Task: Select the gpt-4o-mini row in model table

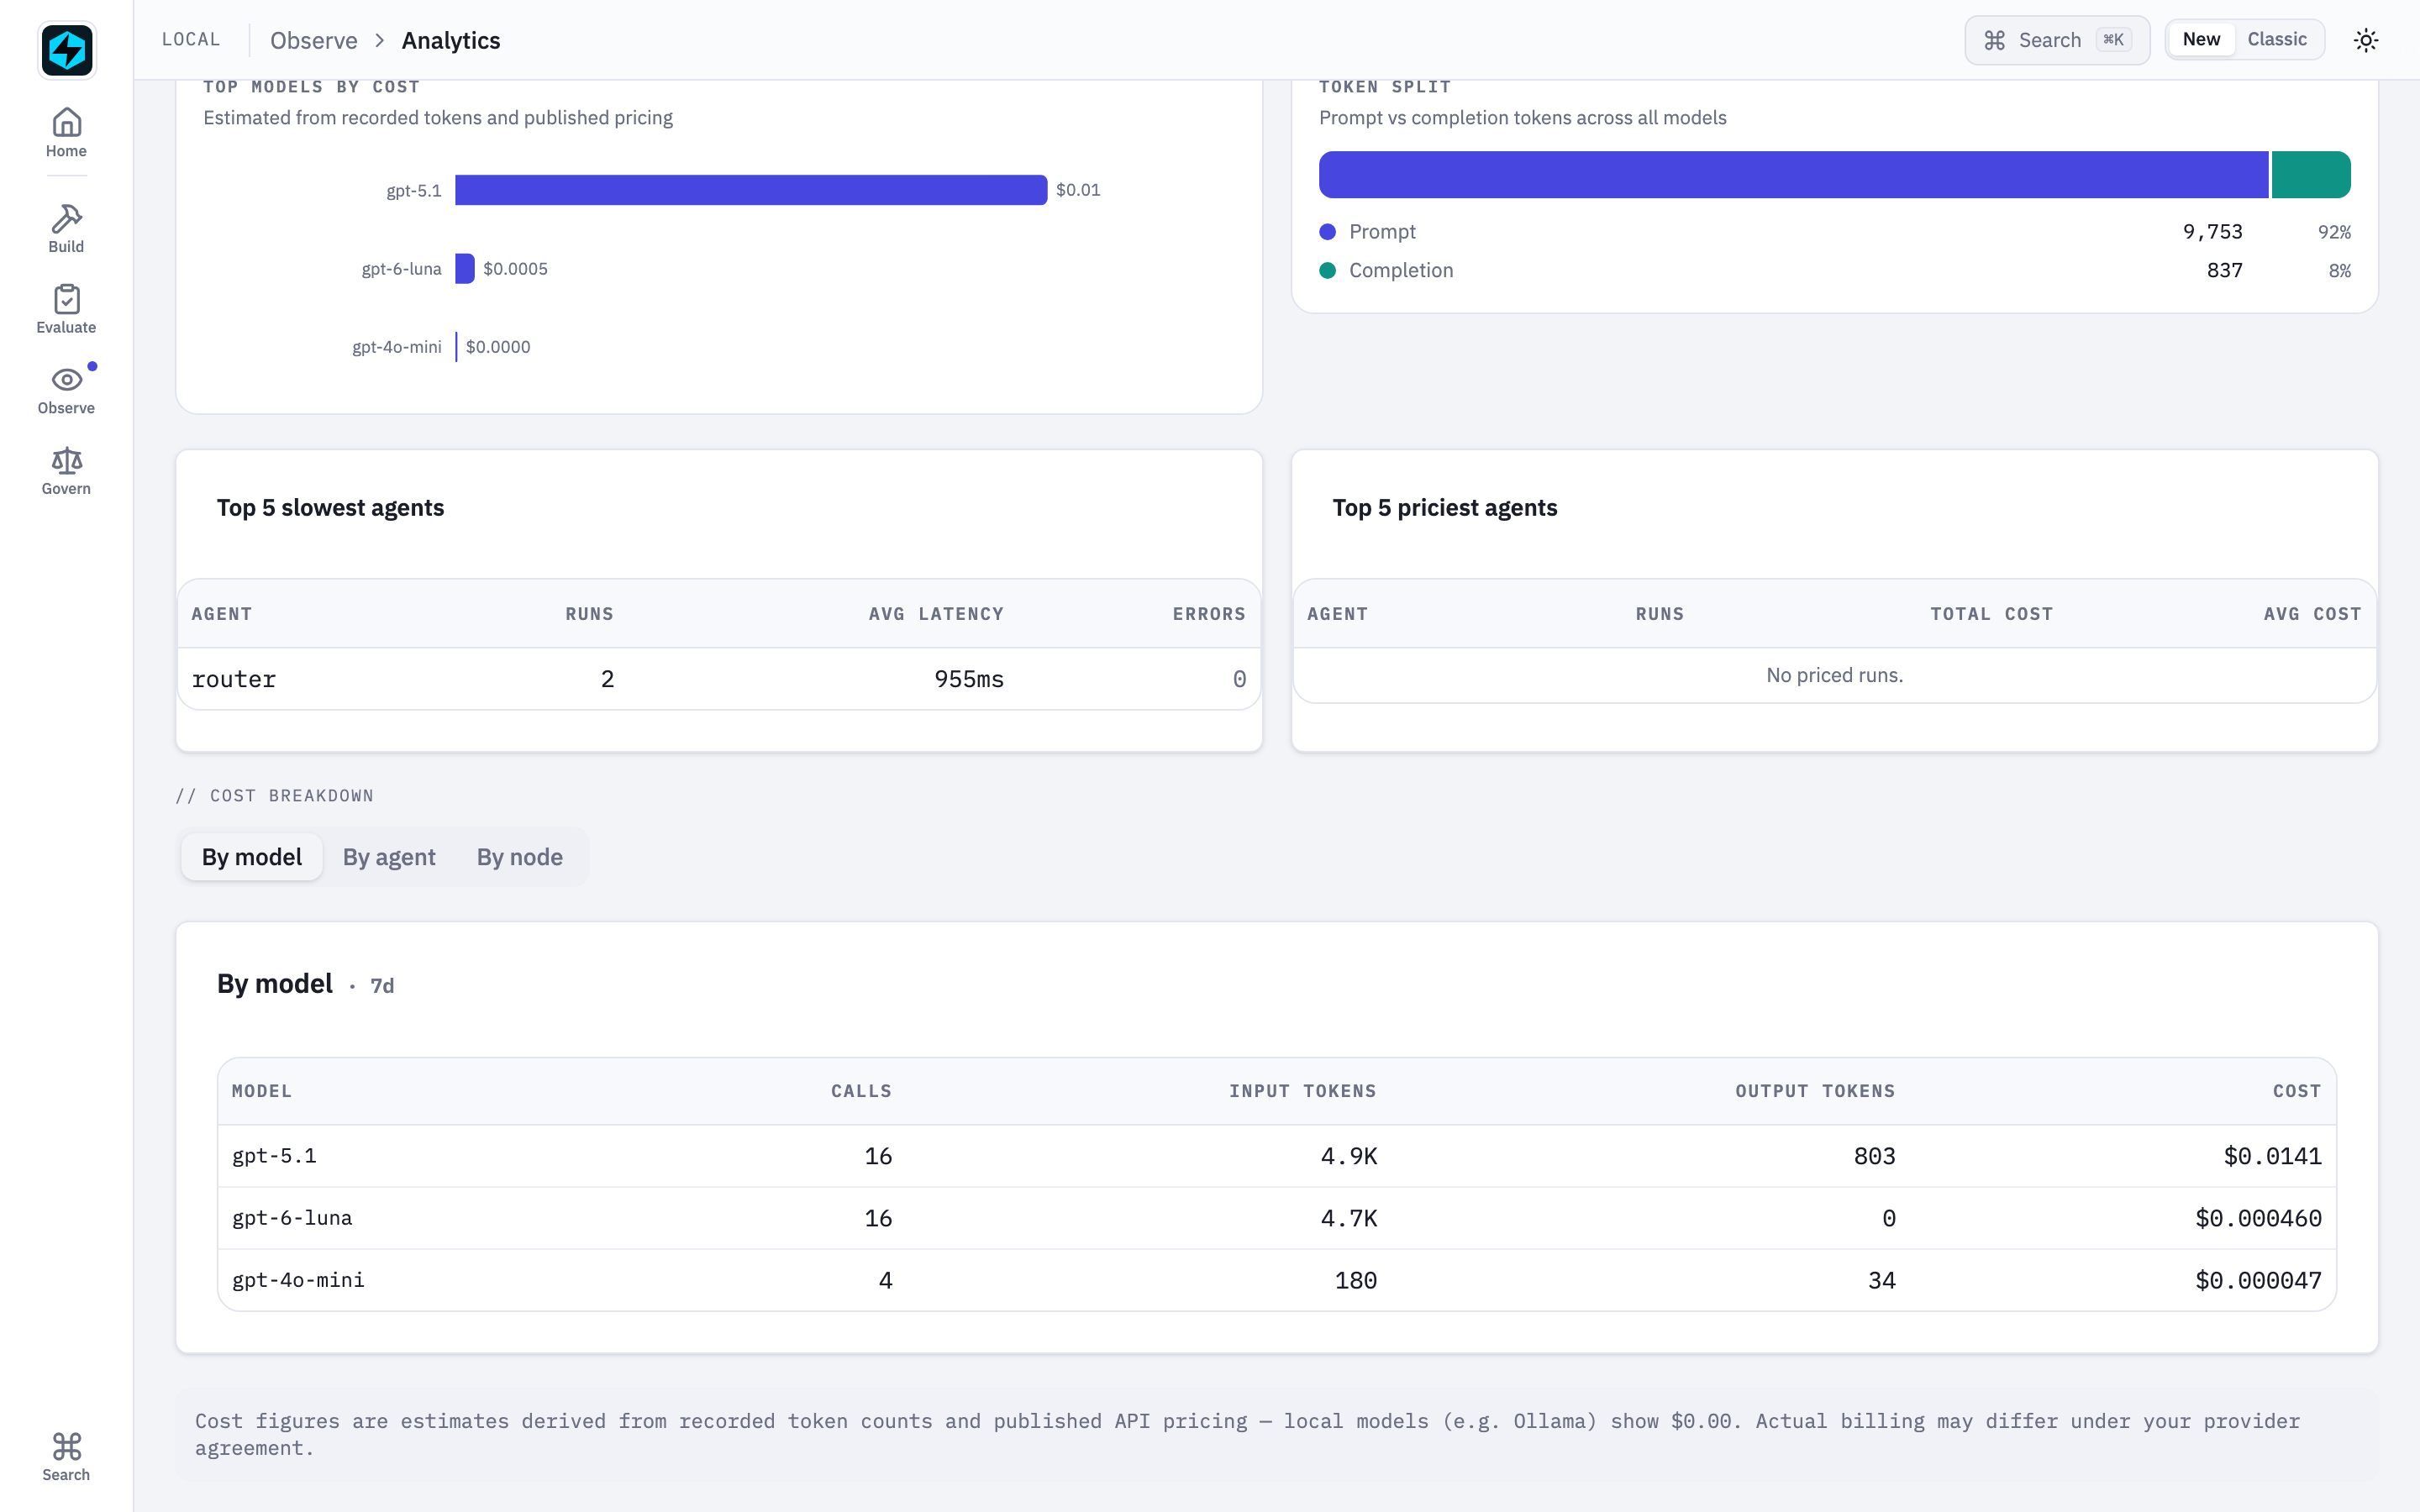Action: [x=1276, y=1280]
